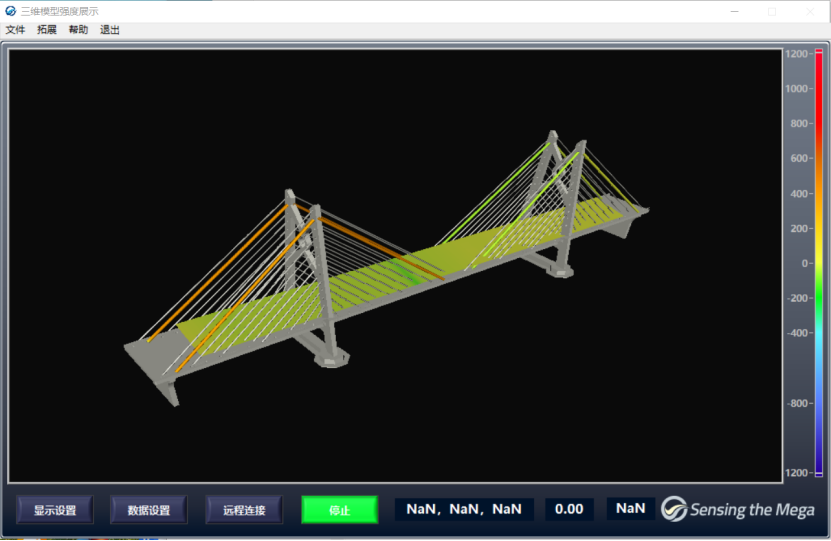Screen dimensions: 831x541
Task: Click the 0.00 value field
Action: (569, 509)
